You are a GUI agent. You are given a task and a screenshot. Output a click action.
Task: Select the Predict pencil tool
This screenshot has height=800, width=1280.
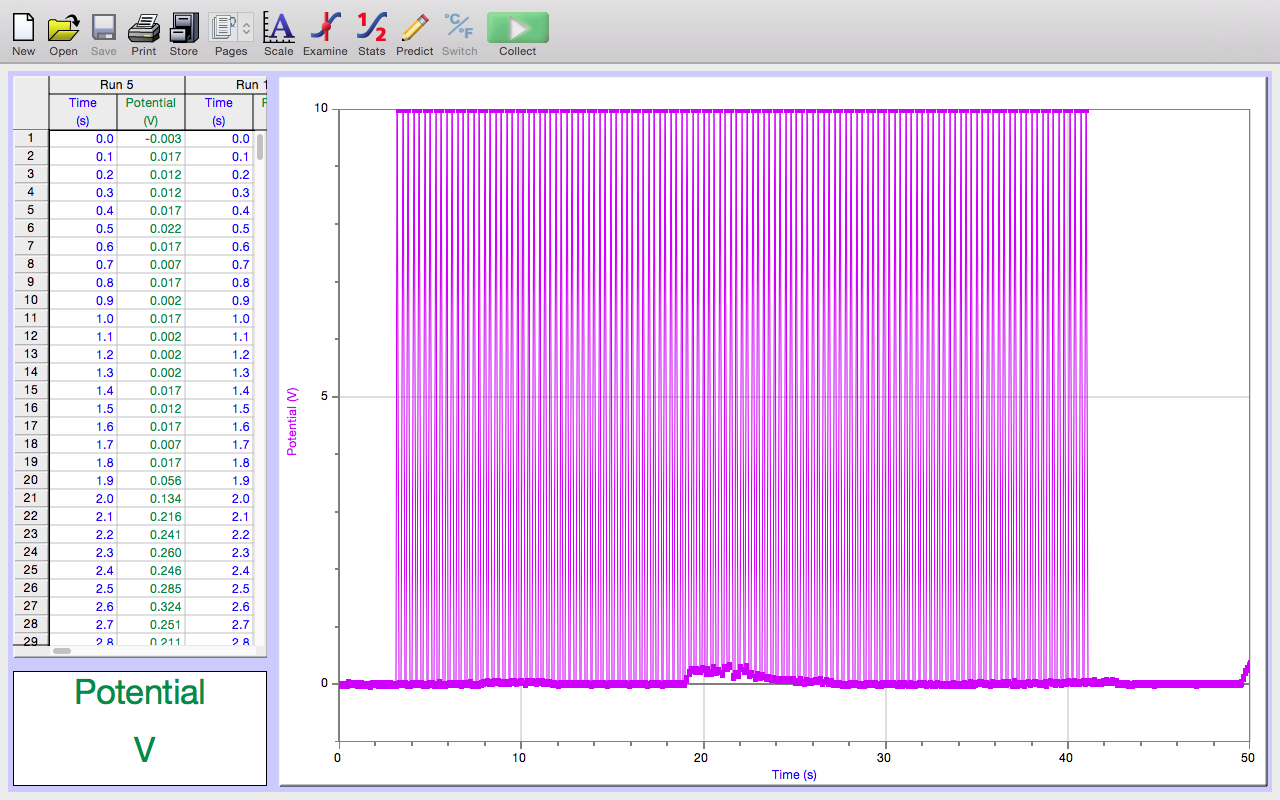(x=414, y=27)
